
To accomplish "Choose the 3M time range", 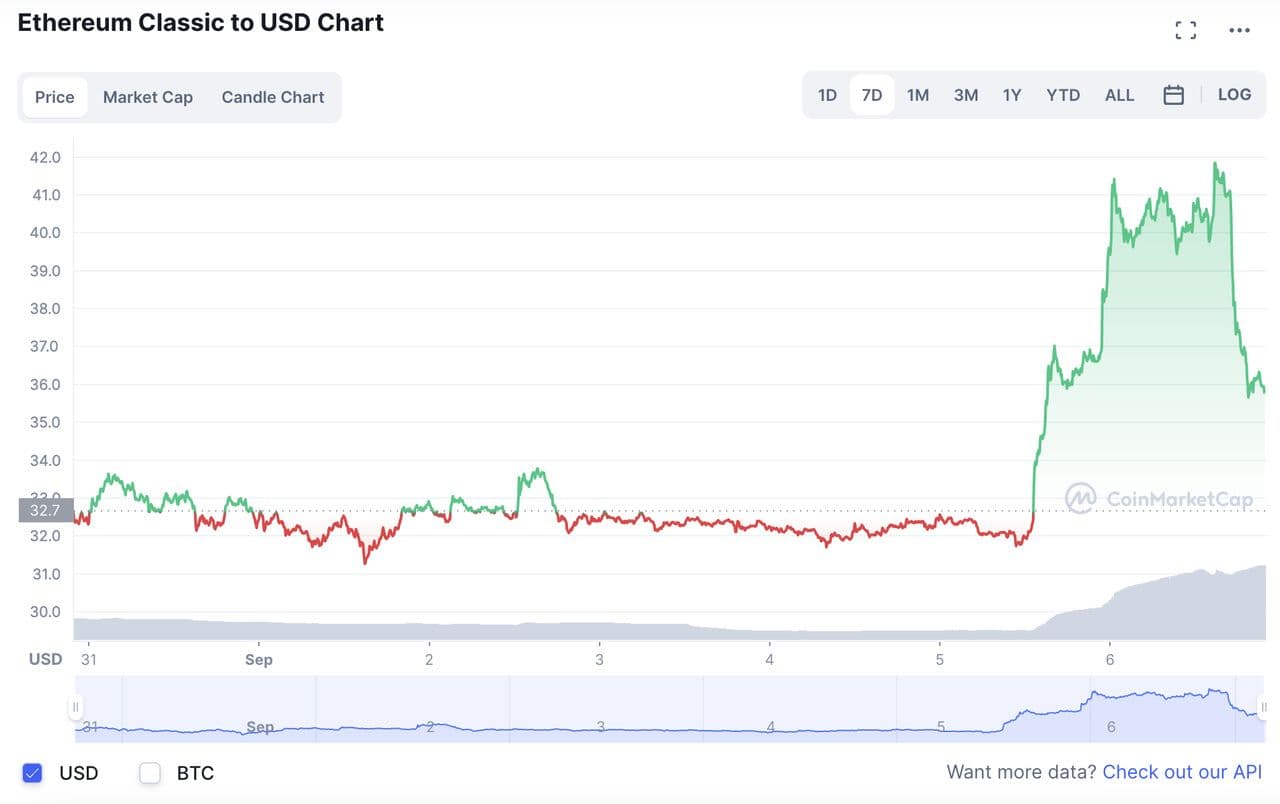I will pyautogui.click(x=965, y=95).
